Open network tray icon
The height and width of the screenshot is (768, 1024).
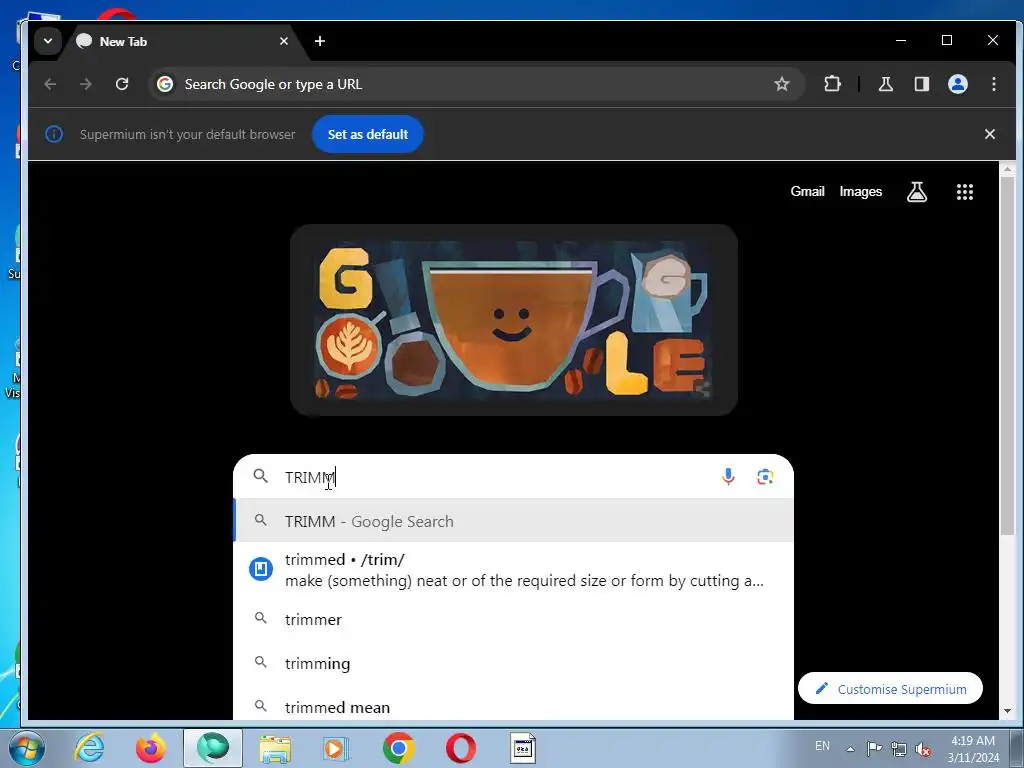pyautogui.click(x=899, y=749)
